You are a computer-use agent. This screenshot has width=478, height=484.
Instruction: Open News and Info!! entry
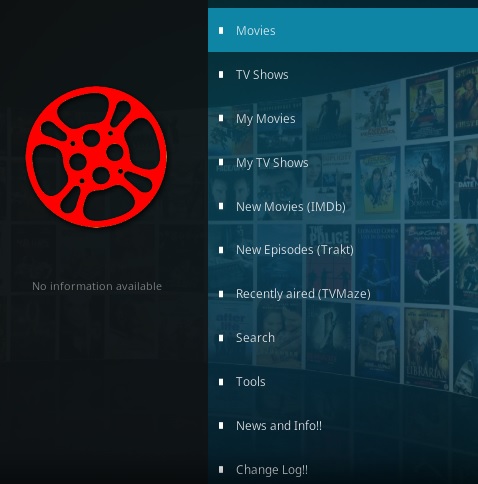[343, 426]
